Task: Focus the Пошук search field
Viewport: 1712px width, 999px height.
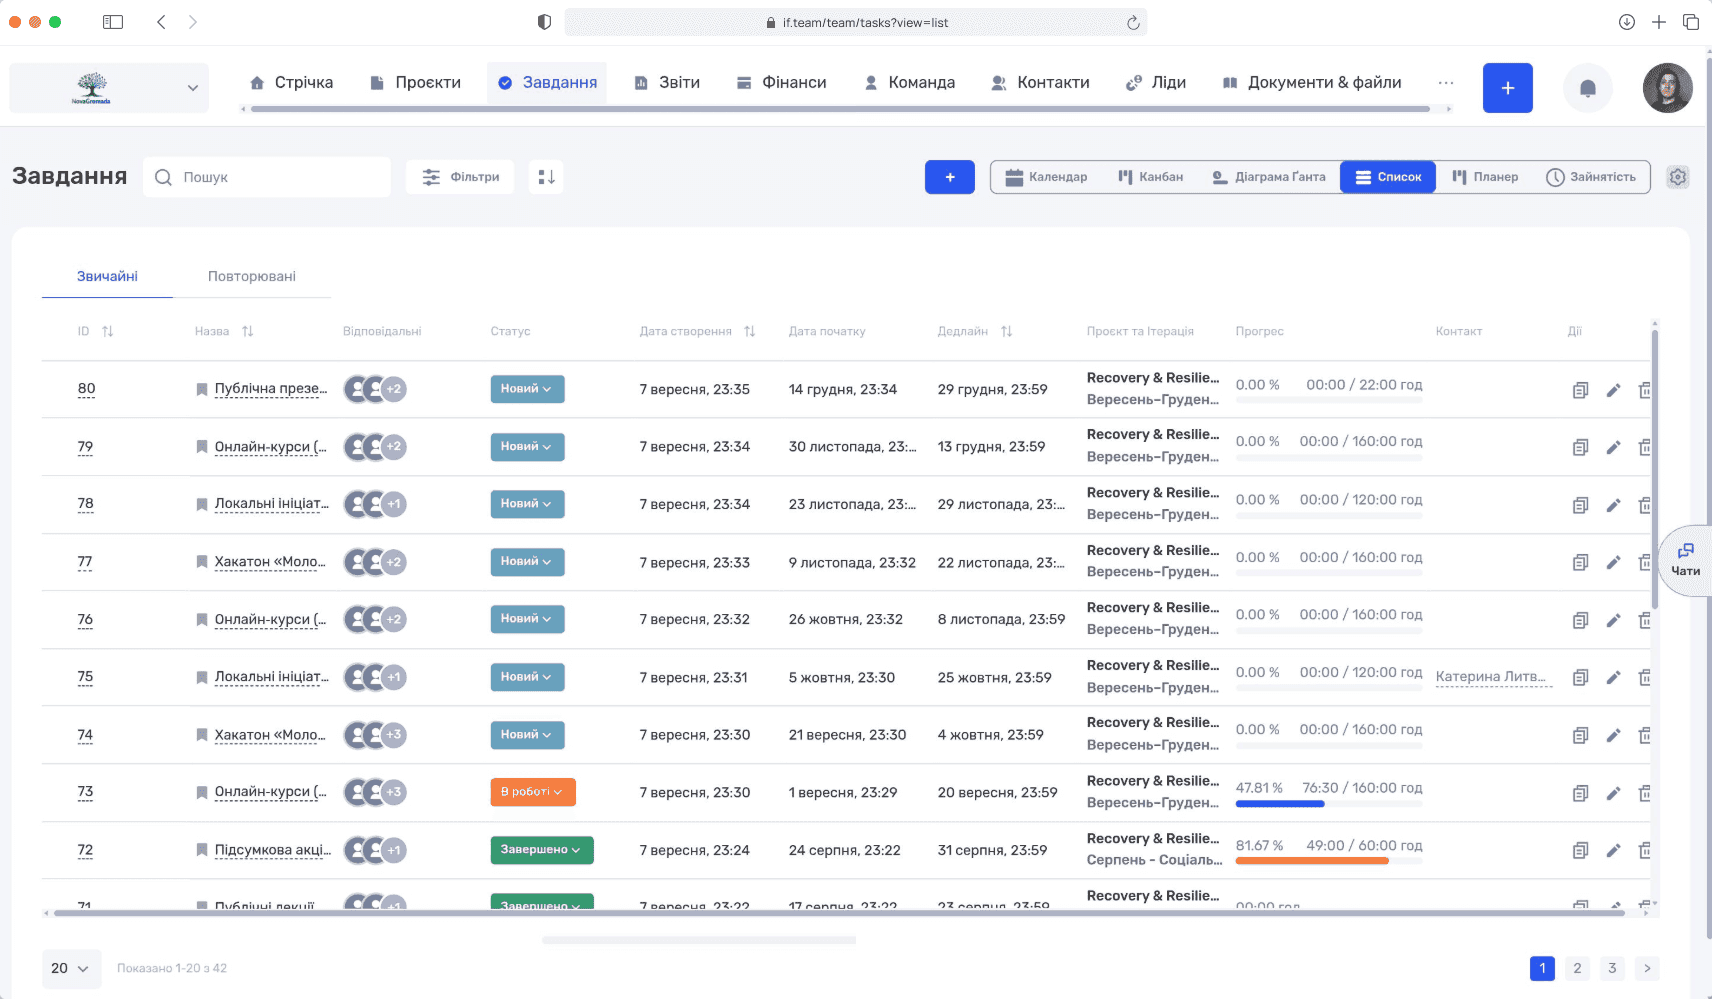Action: click(267, 177)
